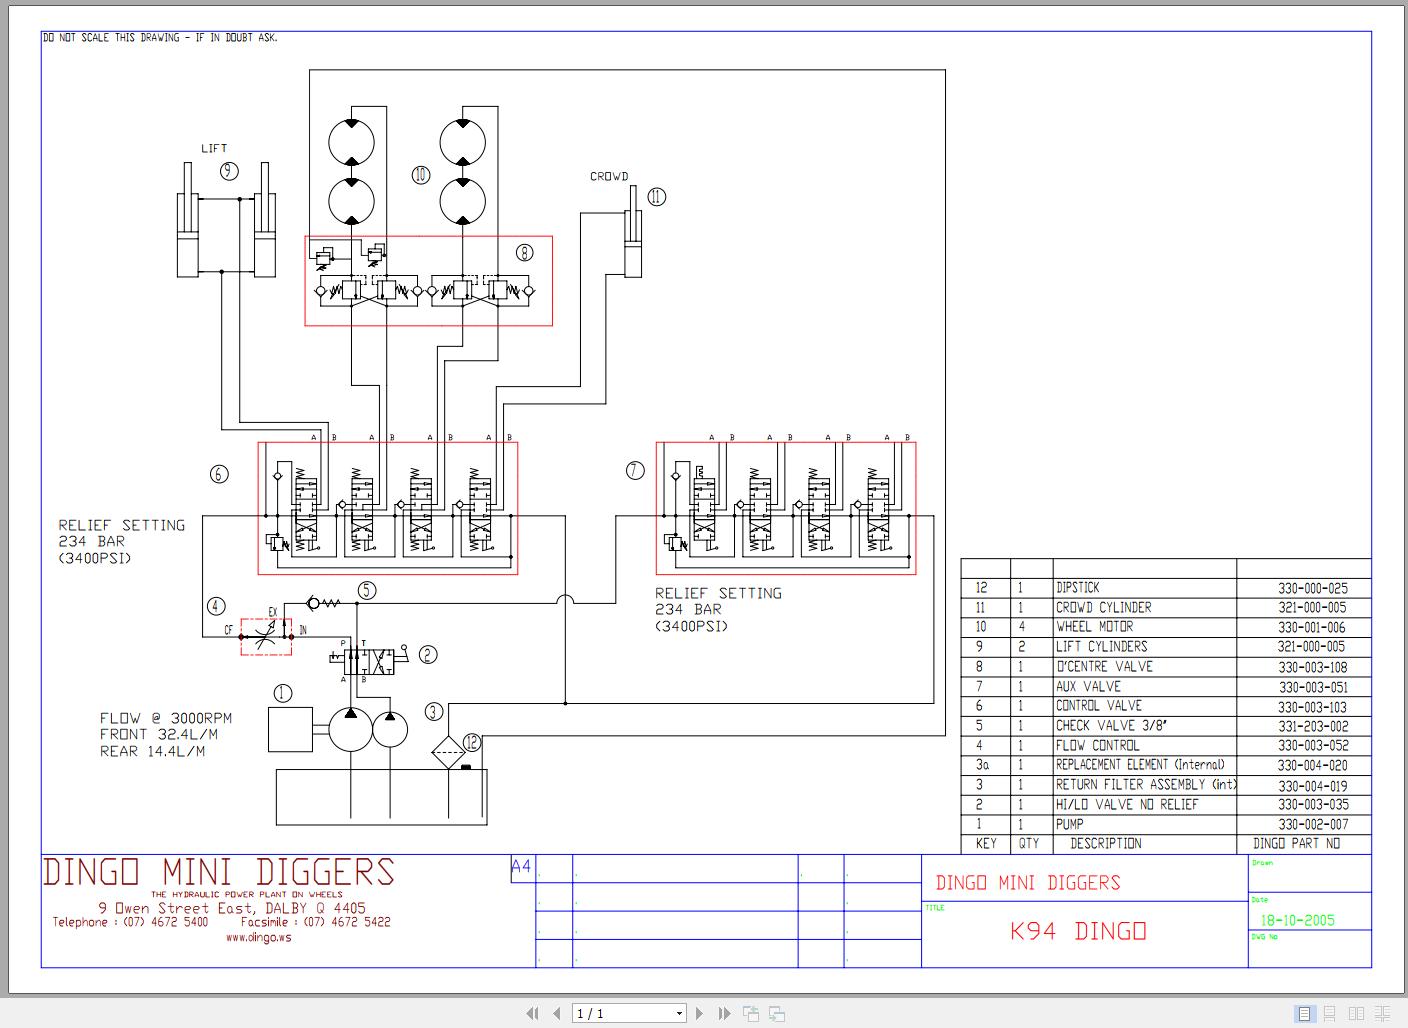Click the previous view navigation icon
Screen dimensions: 1408x1028
tap(751, 1013)
